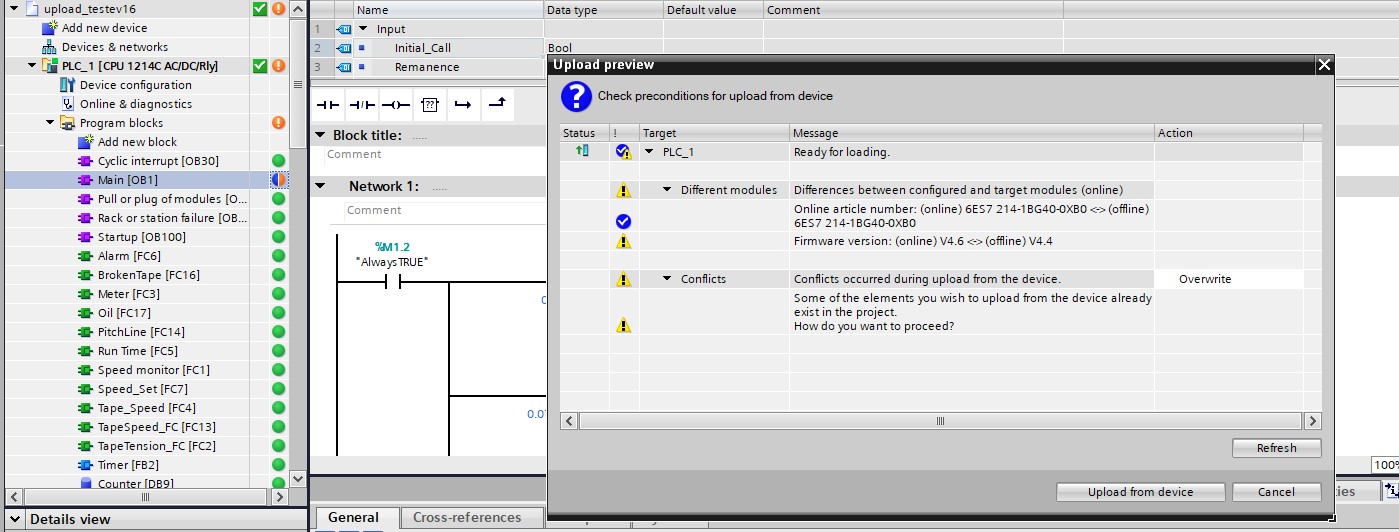Select Run Time [FC5] block
Image resolution: width=1399 pixels, height=532 pixels.
point(137,351)
